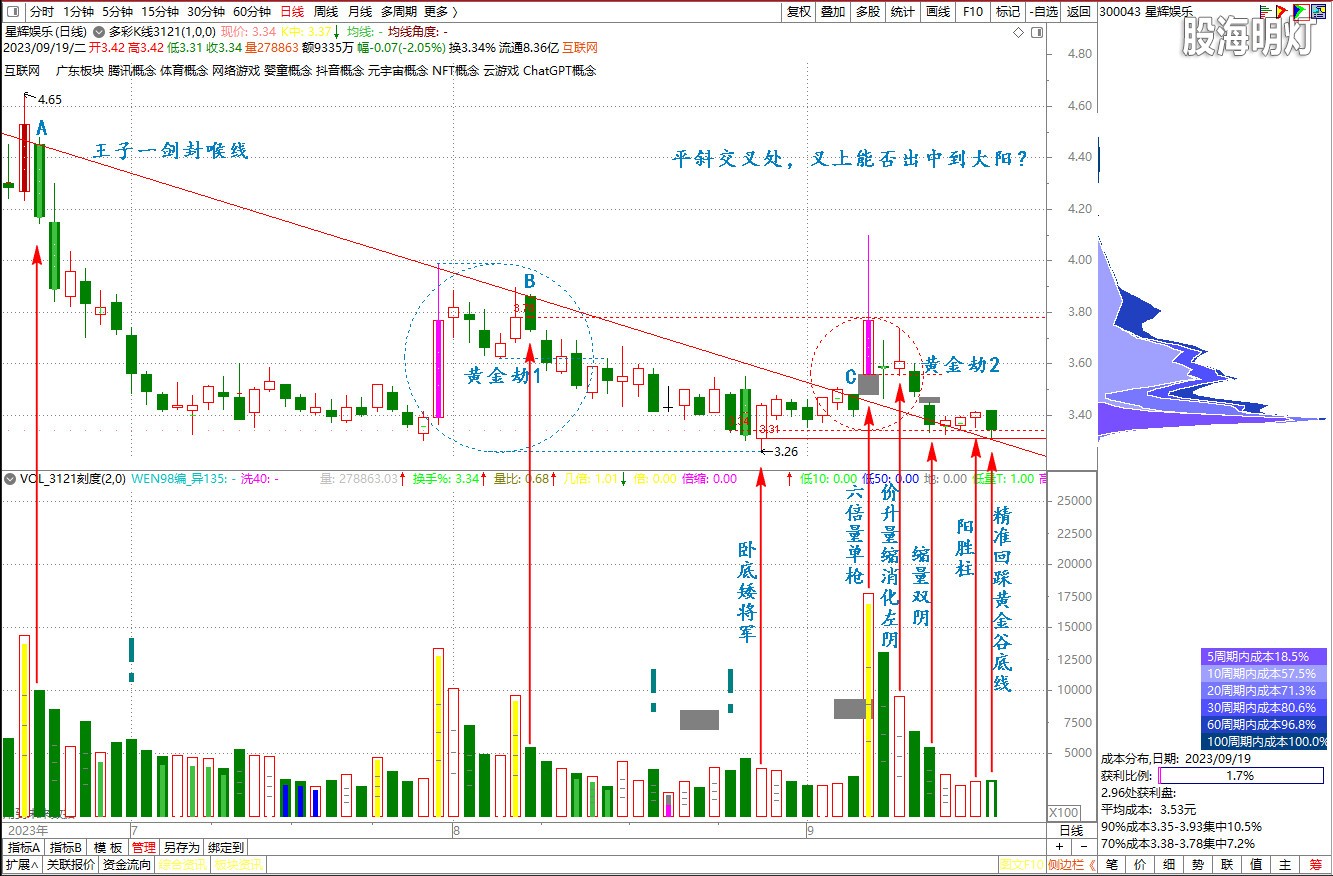Click the 叠加 overlay button
The image size is (1333, 876).
(x=833, y=12)
